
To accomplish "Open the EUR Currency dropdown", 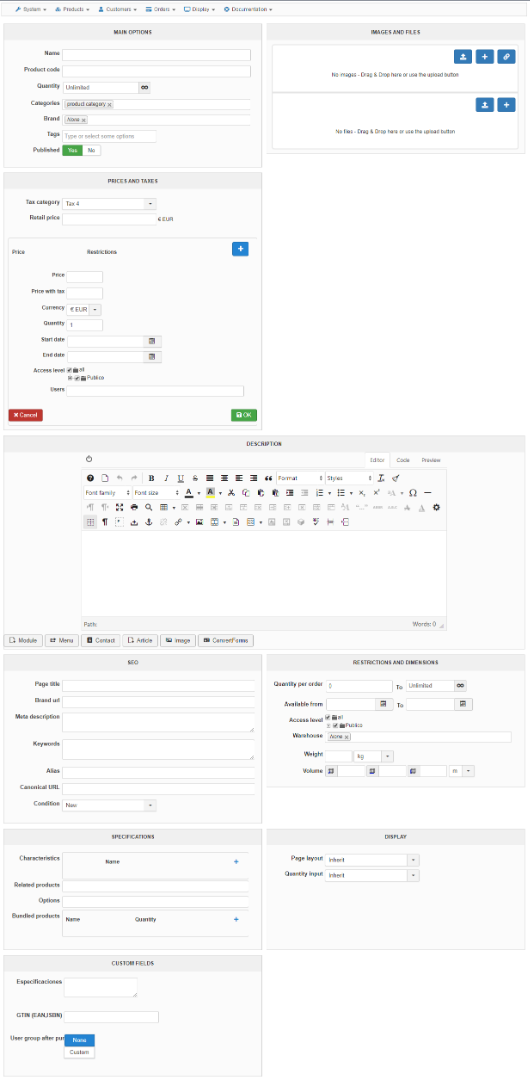I will (84, 310).
